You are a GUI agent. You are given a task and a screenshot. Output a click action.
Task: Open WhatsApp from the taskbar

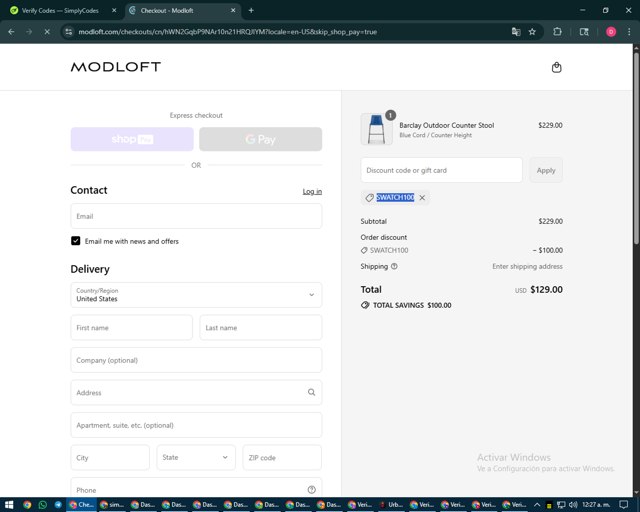point(42,505)
